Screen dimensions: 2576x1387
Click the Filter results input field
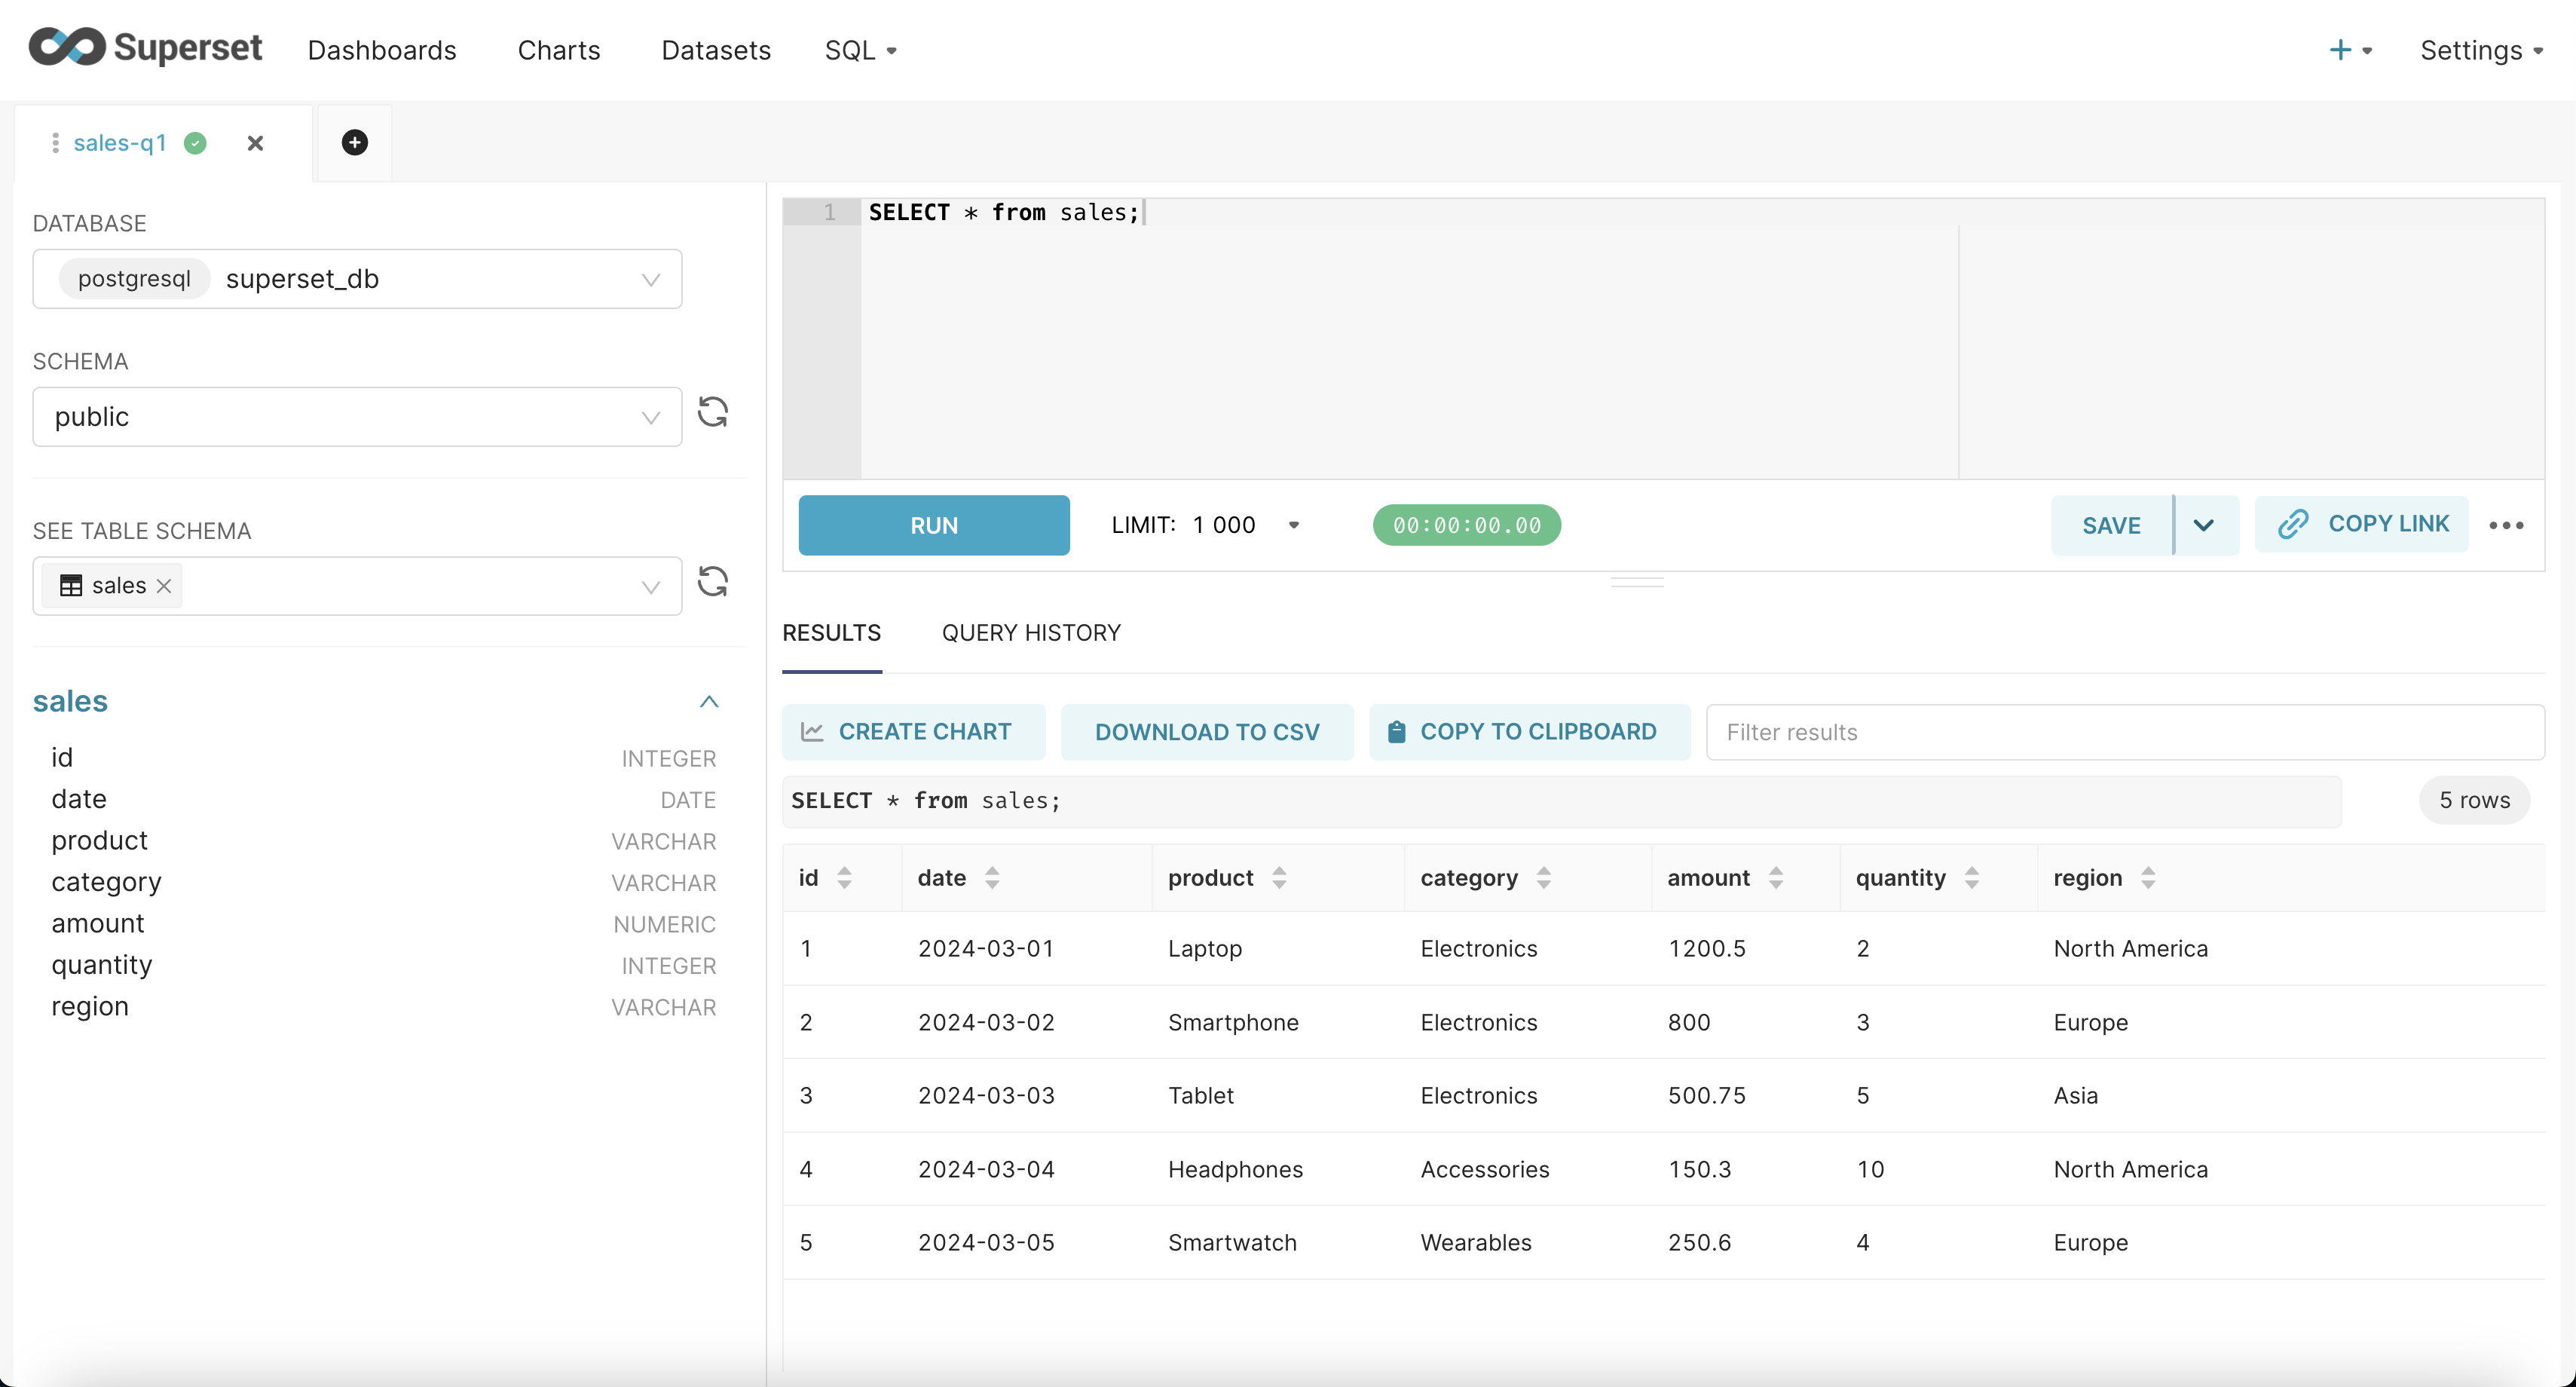[2124, 732]
